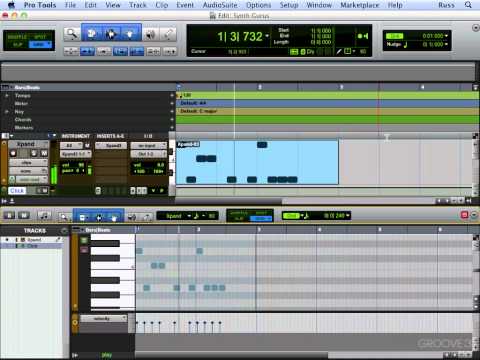The height and width of the screenshot is (360, 480).
Task: Mute the Click track
Action: point(44,190)
